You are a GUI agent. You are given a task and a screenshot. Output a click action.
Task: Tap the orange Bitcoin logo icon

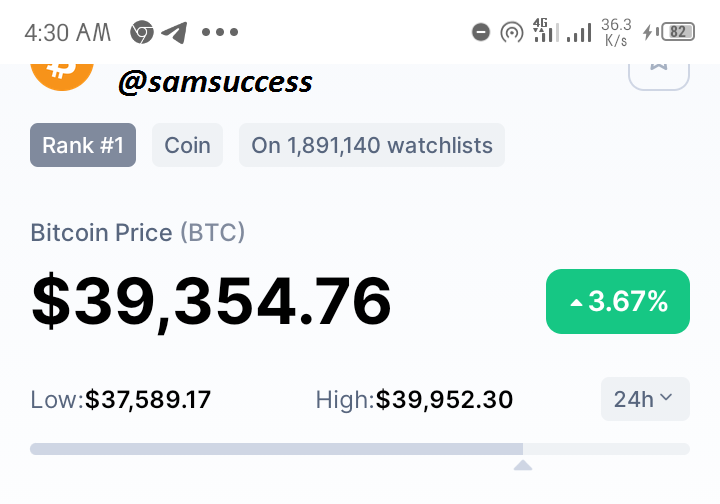pos(62,76)
